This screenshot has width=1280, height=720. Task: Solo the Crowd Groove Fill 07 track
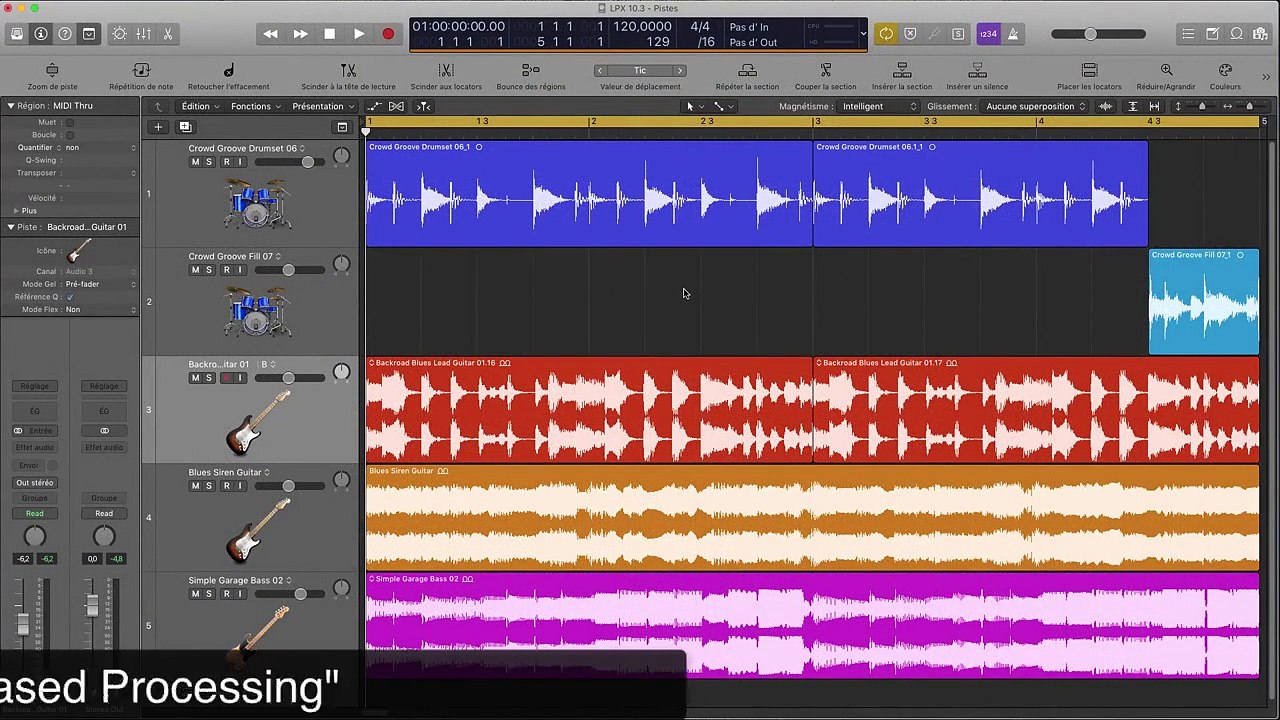209,270
